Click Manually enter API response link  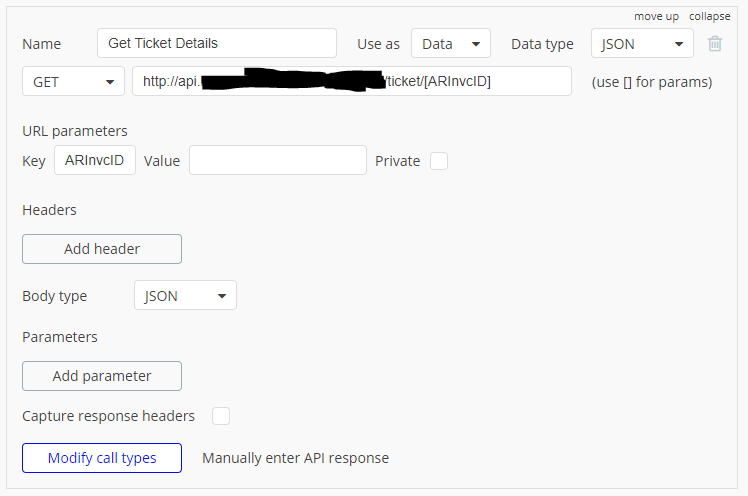[x=295, y=458]
